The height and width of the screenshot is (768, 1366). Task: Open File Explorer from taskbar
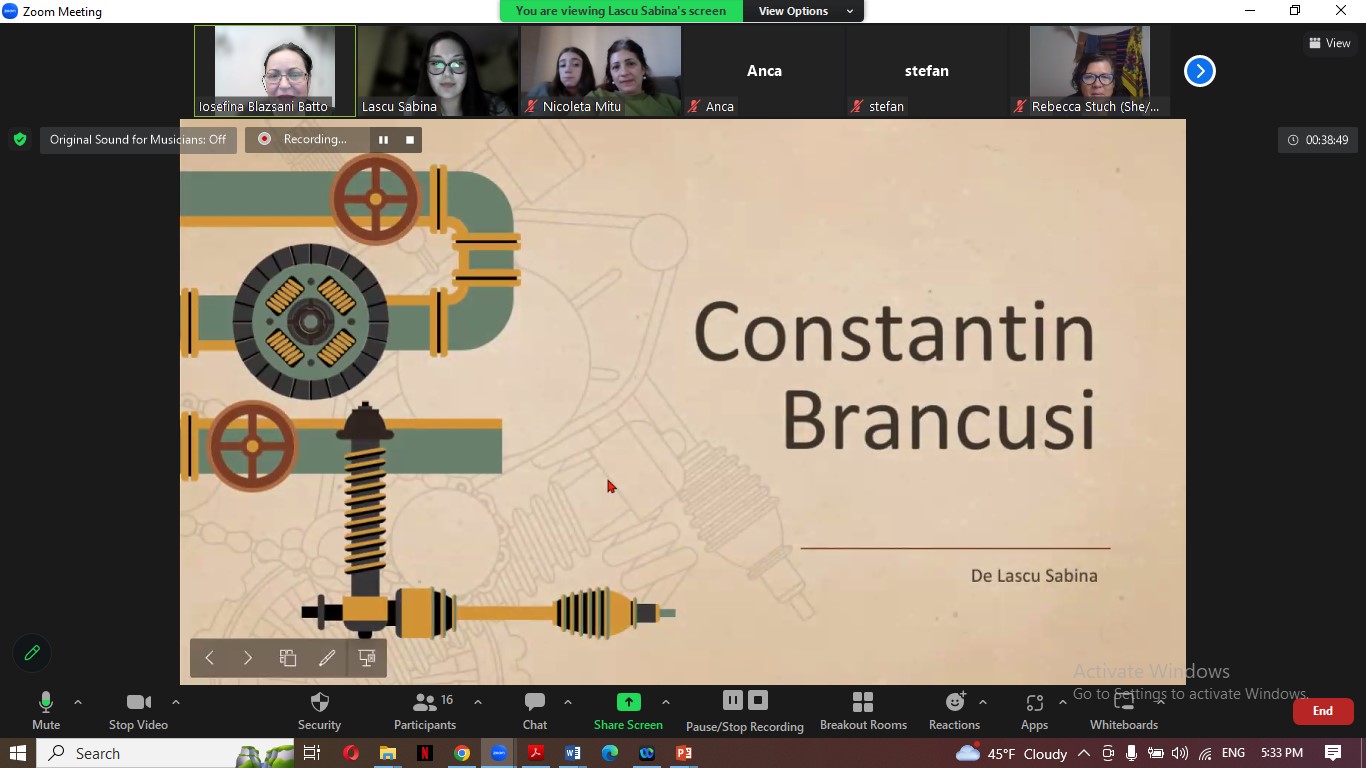[388, 753]
